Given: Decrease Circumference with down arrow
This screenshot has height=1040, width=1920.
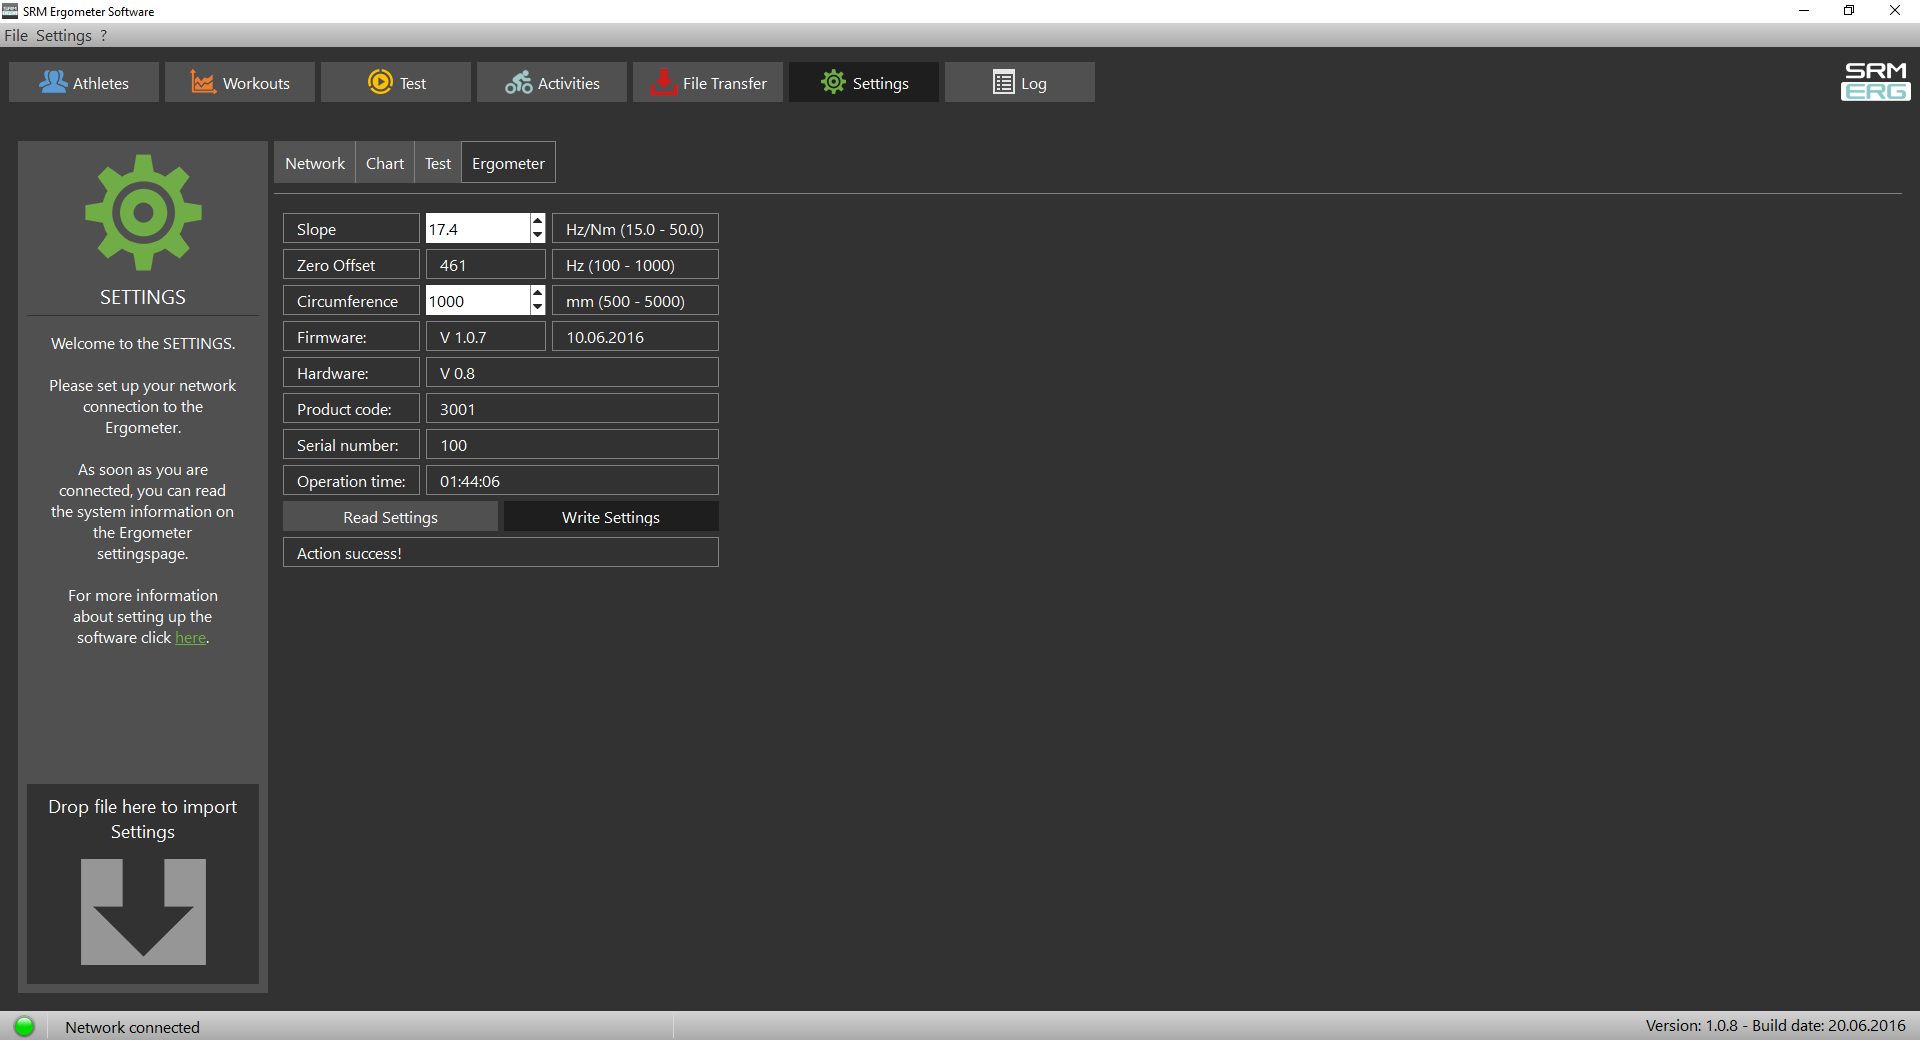Looking at the screenshot, I should pos(538,307).
